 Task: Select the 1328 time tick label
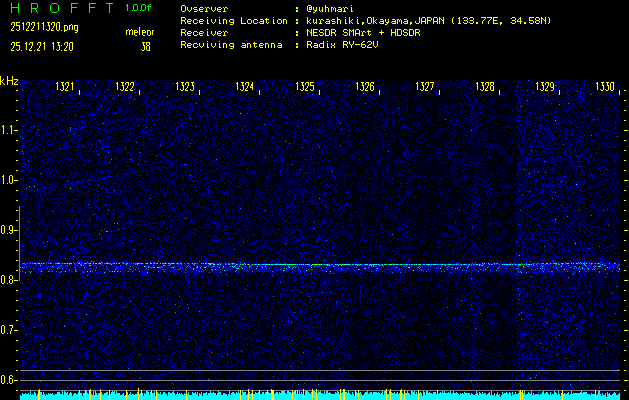pyautogui.click(x=485, y=88)
